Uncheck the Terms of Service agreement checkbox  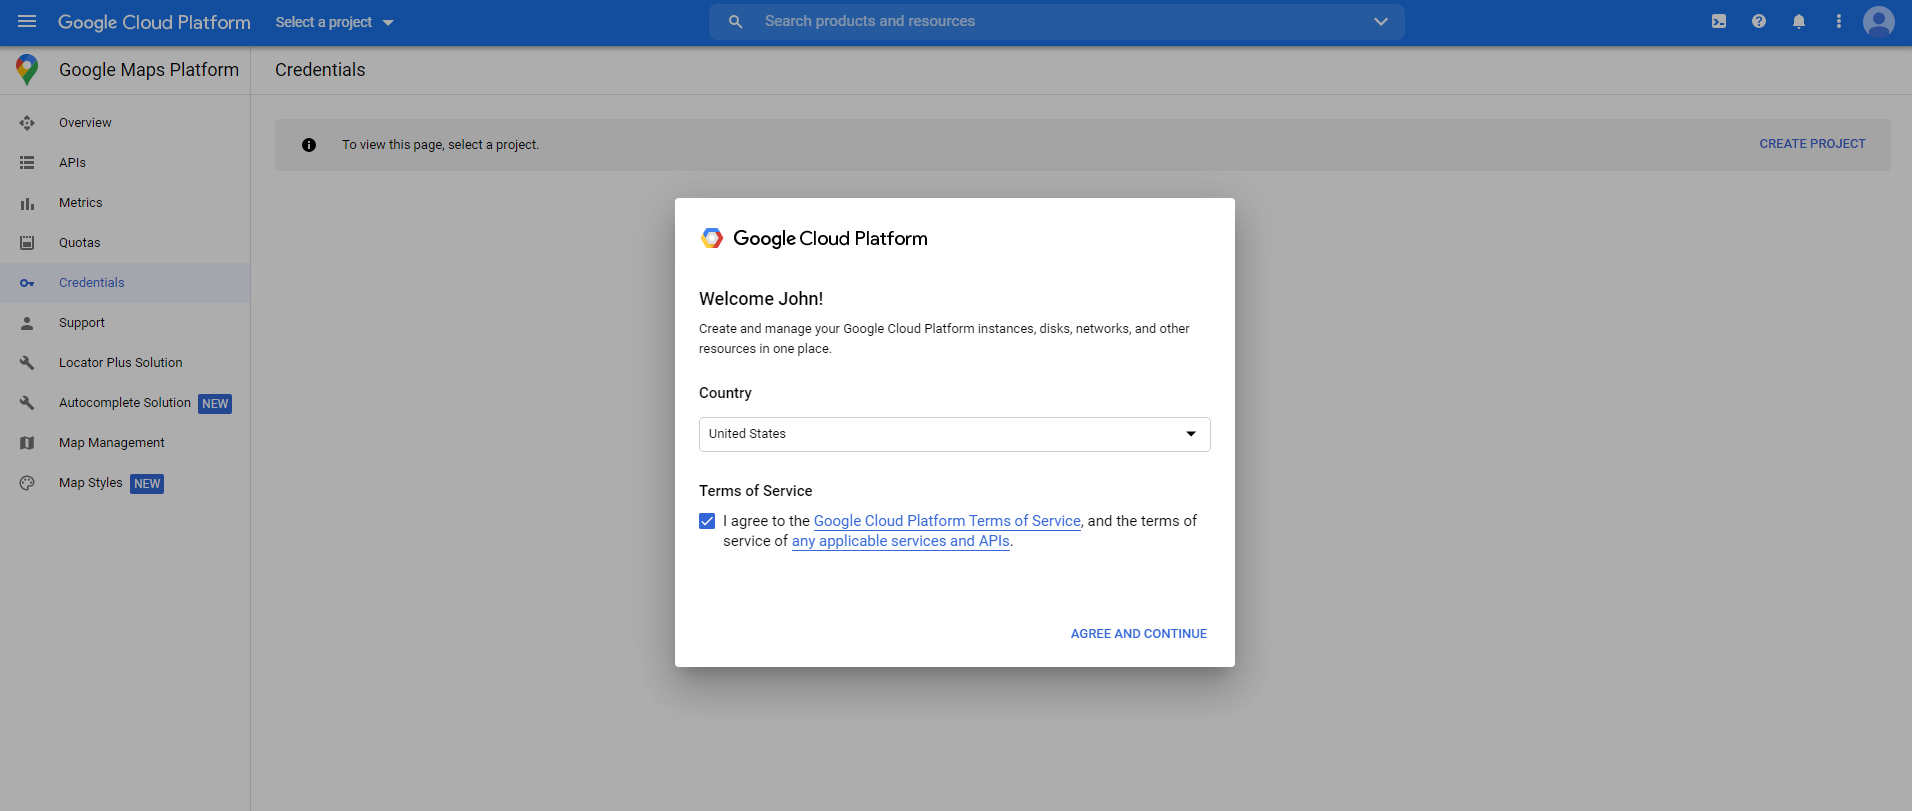(707, 521)
